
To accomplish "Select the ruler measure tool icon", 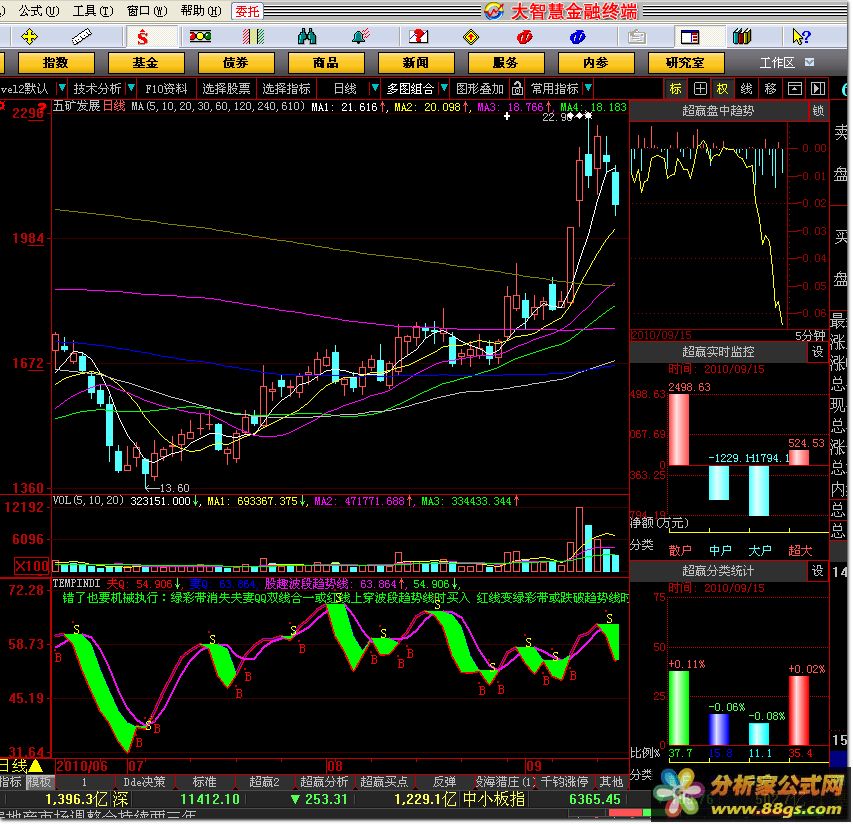I will (82, 37).
